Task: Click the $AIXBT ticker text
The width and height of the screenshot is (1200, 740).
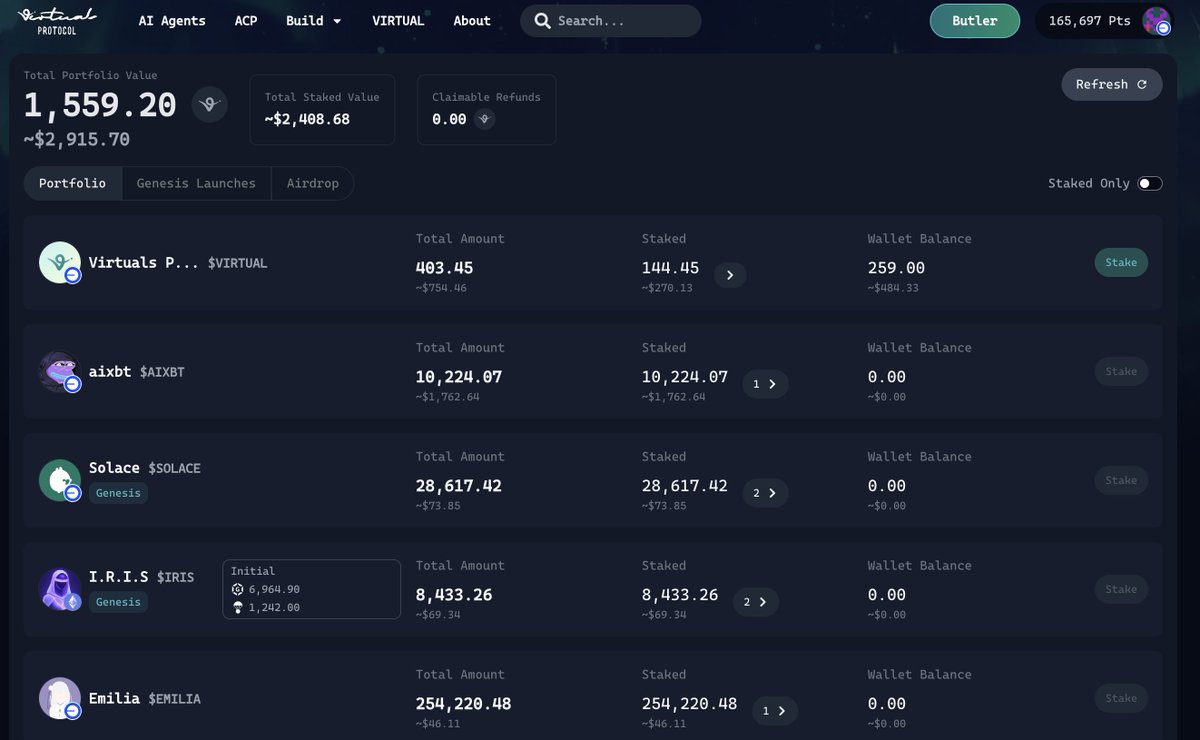Action: [x=162, y=372]
